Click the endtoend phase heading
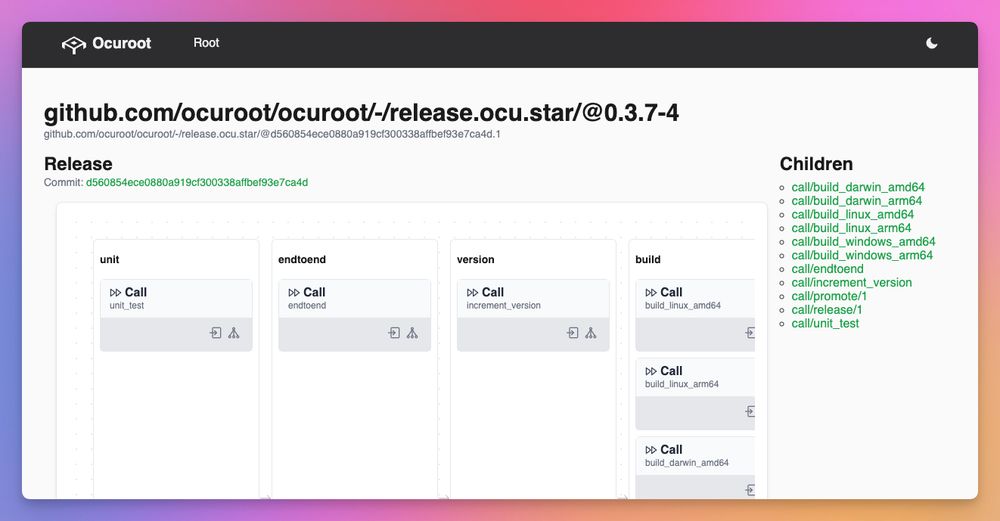The height and width of the screenshot is (521, 1000). coord(302,260)
